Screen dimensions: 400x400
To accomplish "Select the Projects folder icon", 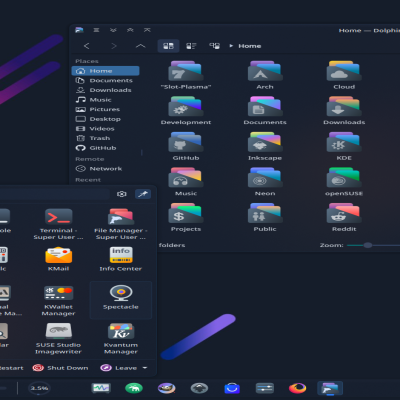I will tap(186, 218).
